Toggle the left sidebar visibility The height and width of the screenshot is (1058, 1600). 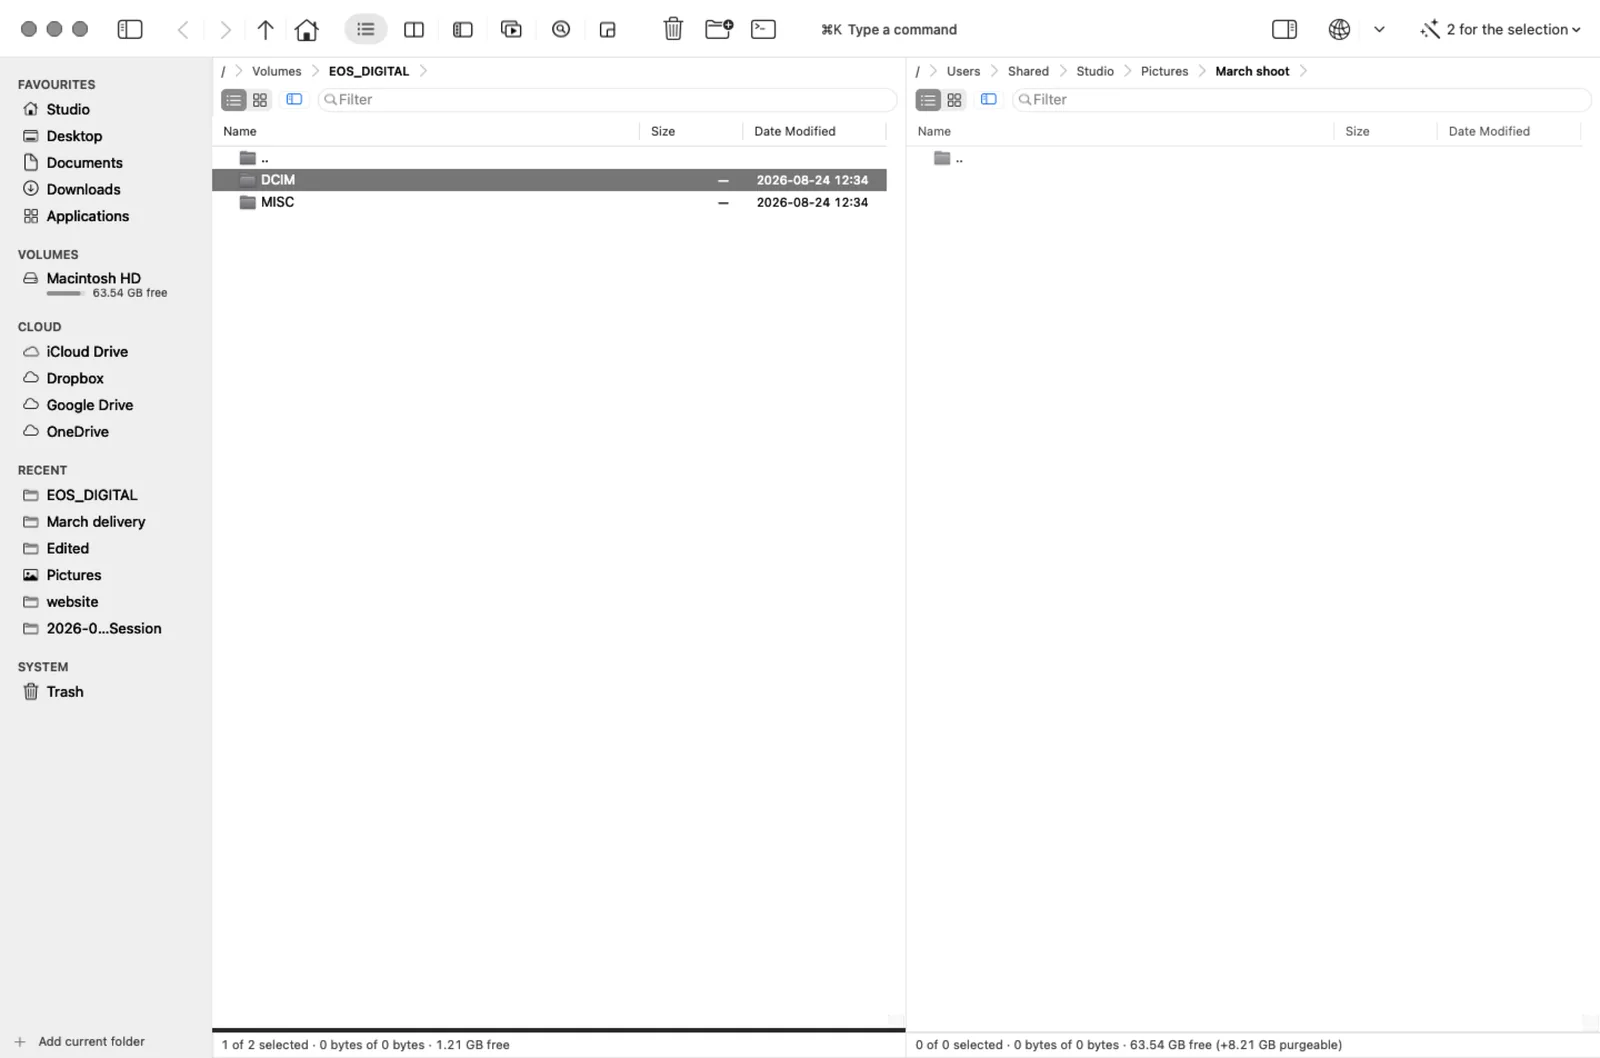point(130,29)
